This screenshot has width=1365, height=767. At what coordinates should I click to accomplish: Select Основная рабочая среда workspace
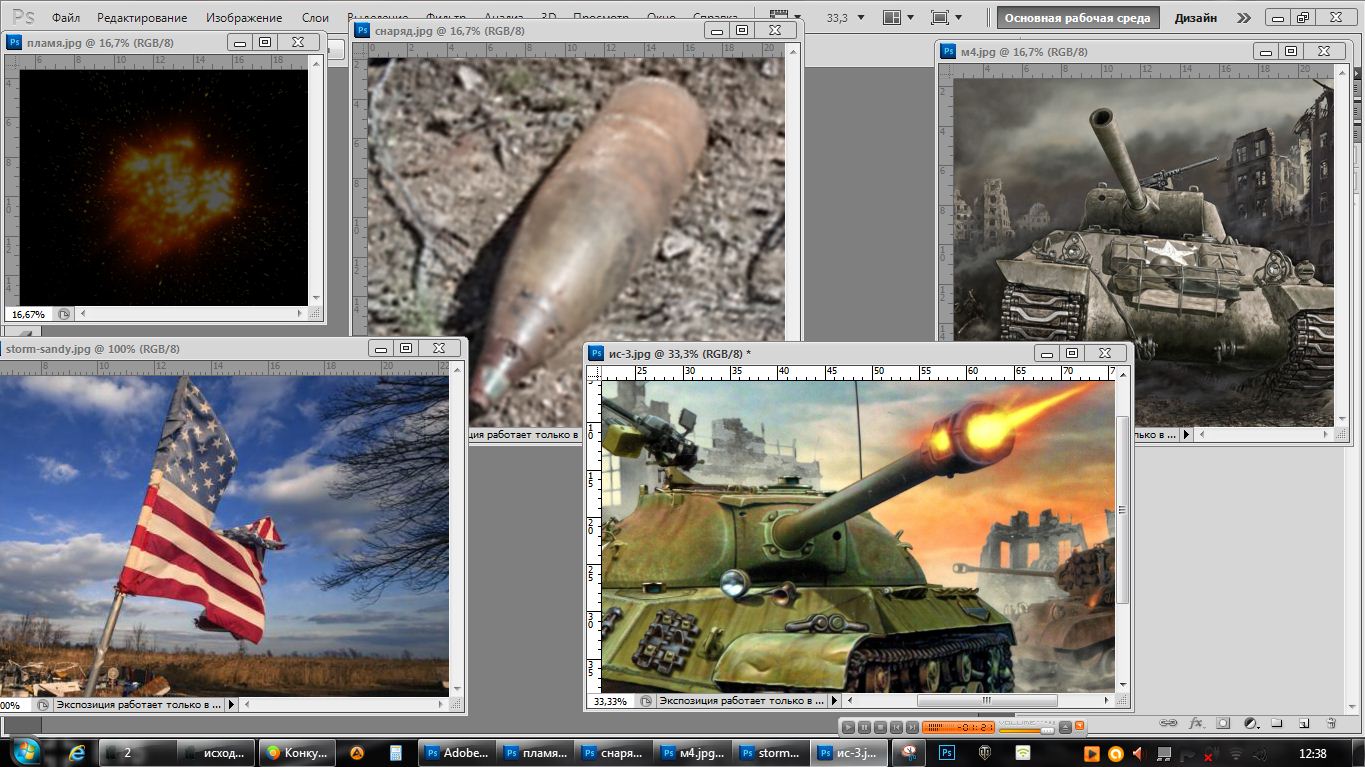1077,18
